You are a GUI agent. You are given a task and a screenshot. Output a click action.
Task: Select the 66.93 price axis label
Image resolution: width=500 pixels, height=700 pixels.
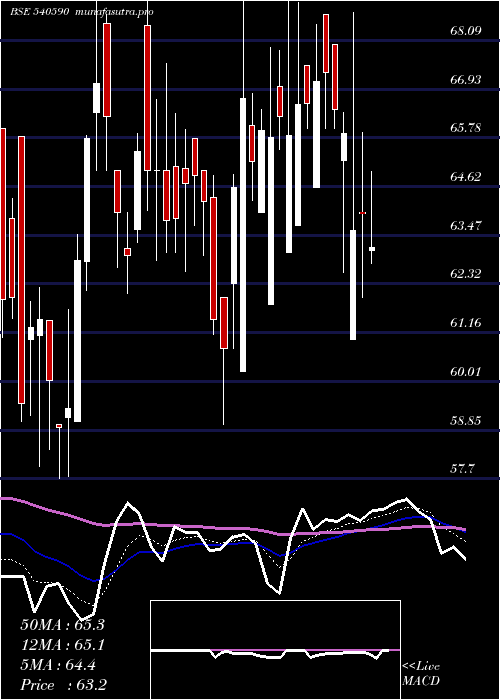465,79
